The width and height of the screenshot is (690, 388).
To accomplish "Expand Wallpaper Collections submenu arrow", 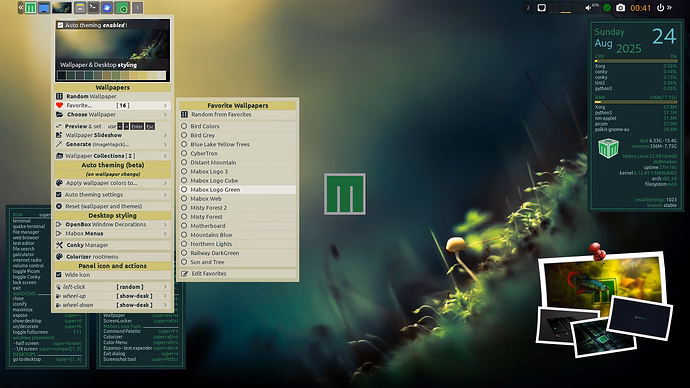I will coord(165,156).
